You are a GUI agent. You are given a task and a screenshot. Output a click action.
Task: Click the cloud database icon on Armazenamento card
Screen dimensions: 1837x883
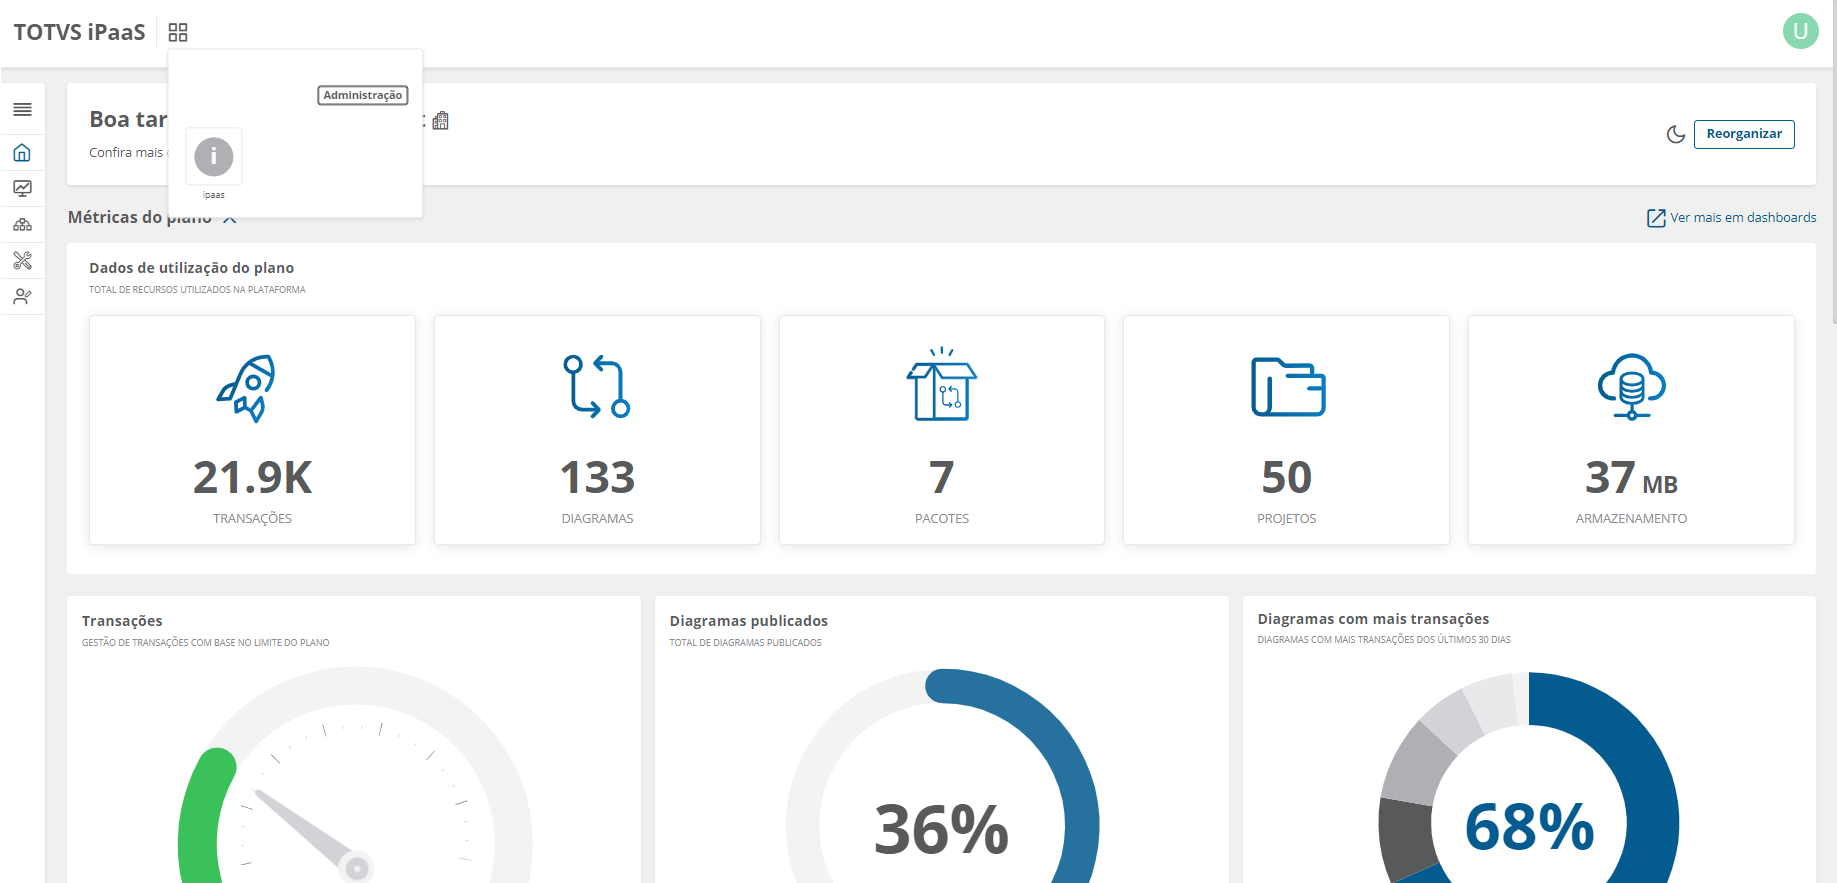(1632, 386)
